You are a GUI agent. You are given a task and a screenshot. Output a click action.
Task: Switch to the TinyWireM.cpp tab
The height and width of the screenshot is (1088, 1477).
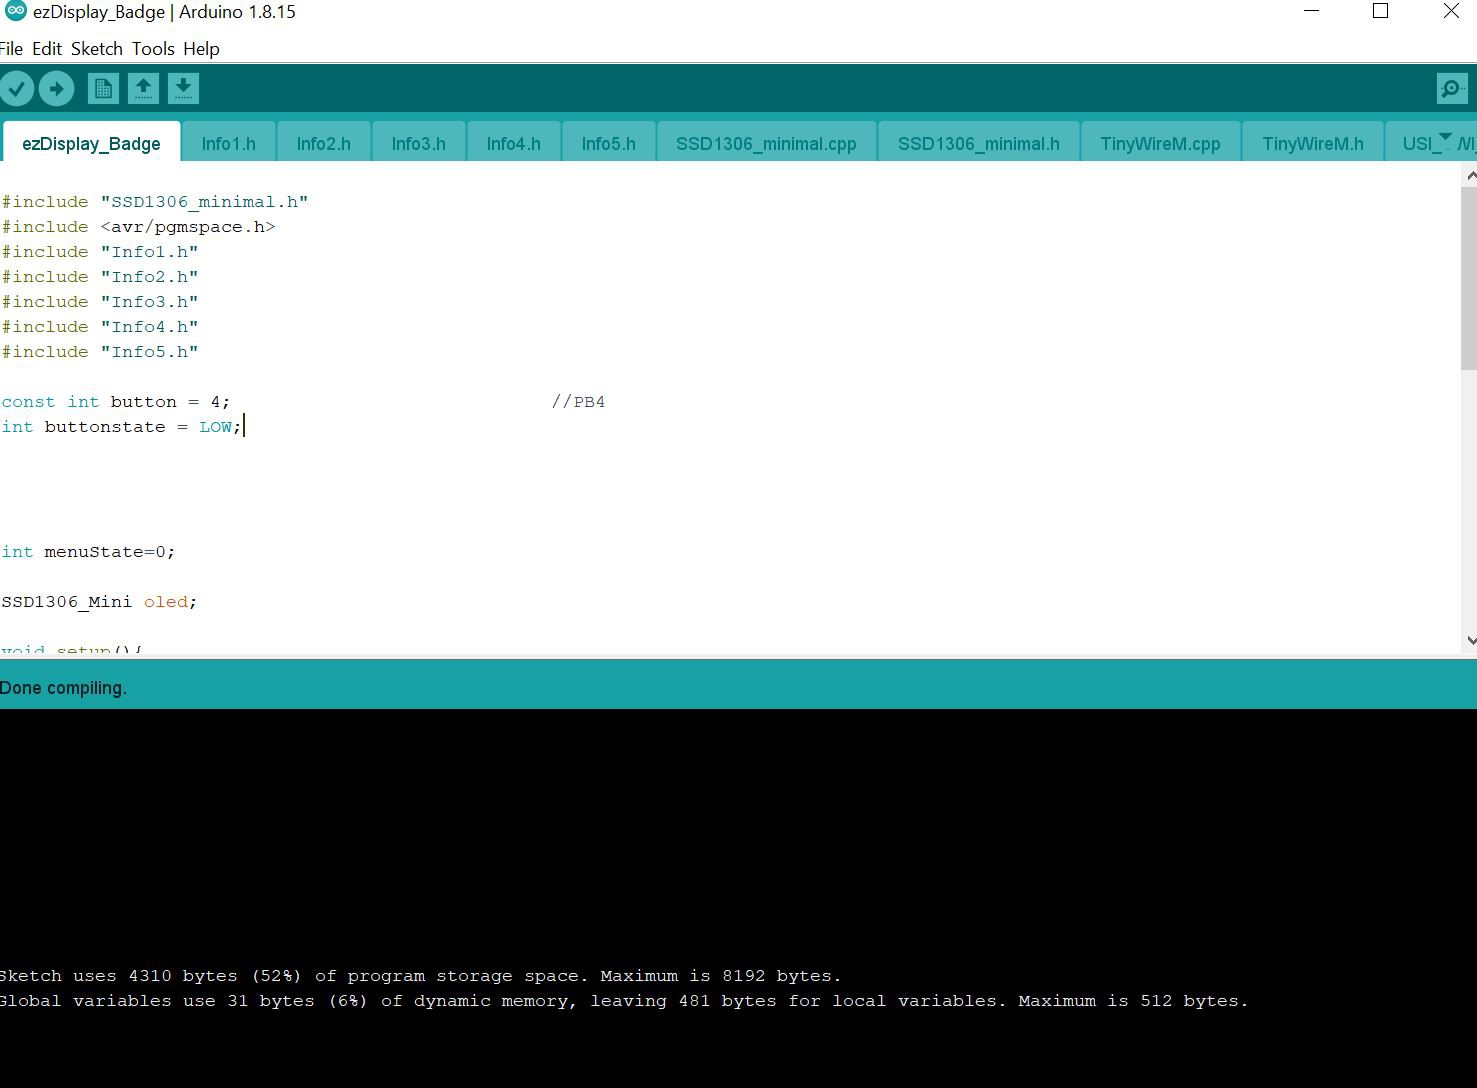pyautogui.click(x=1160, y=143)
